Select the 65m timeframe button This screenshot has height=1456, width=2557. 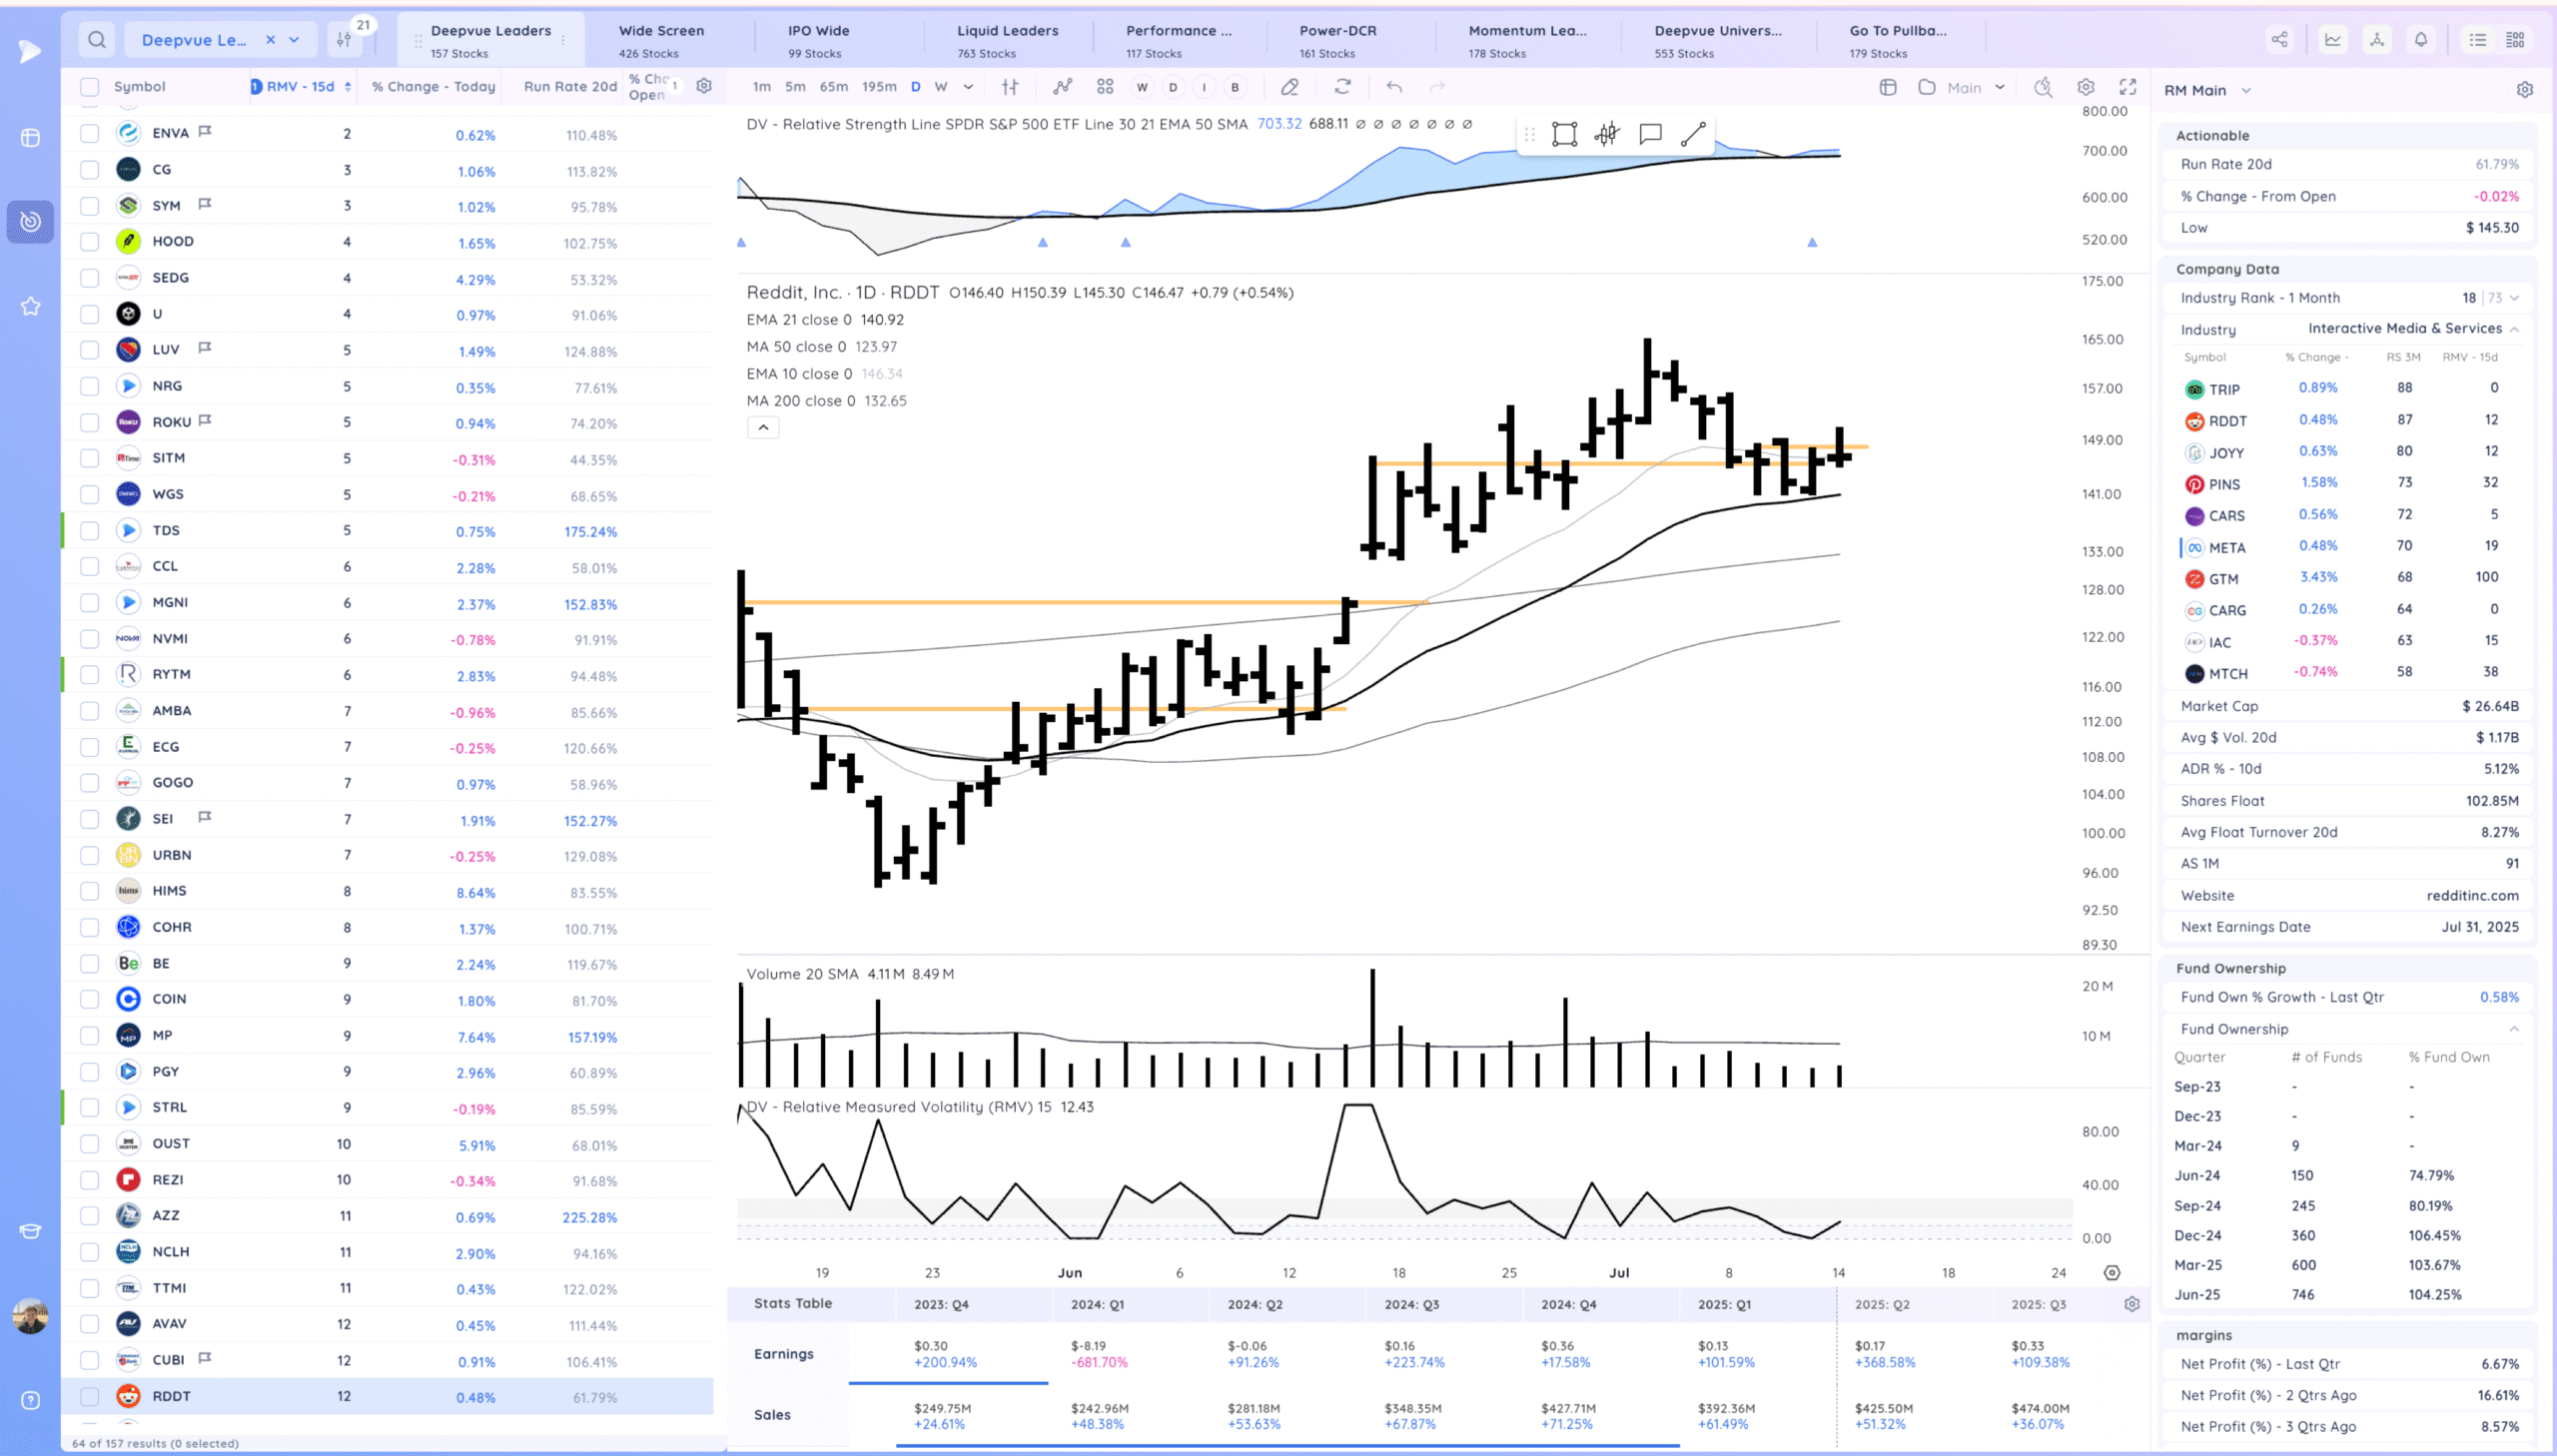coord(833,87)
